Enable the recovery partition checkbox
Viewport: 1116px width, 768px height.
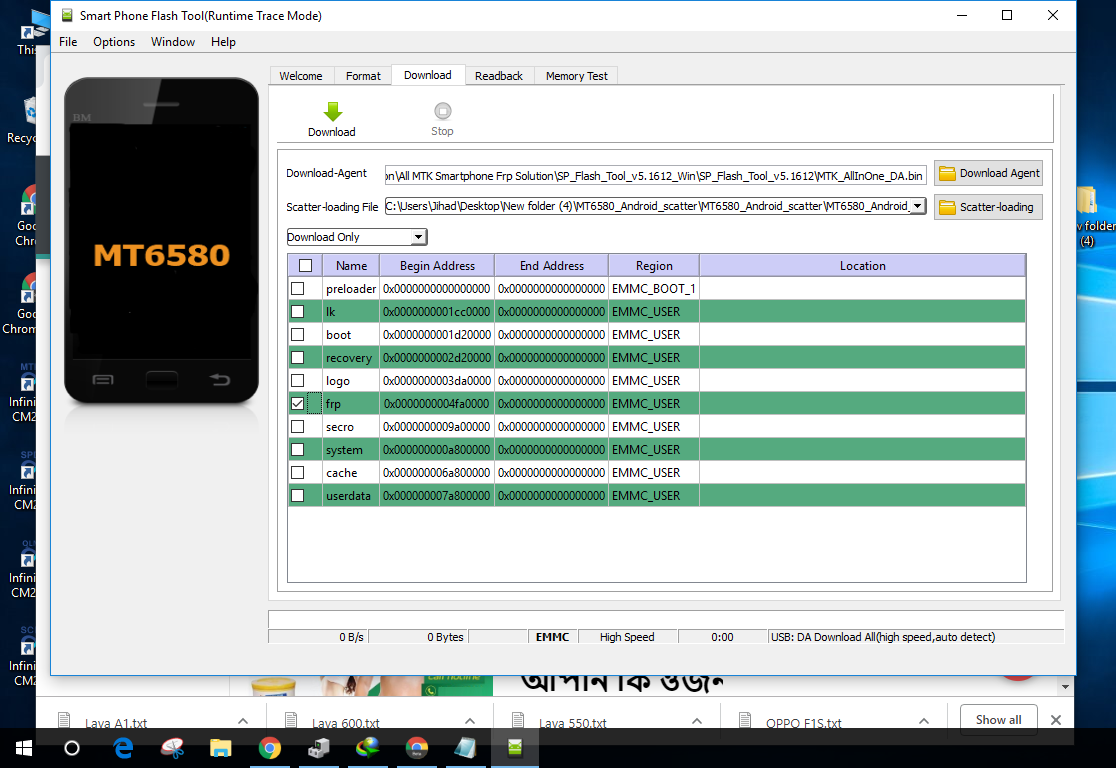pos(298,357)
